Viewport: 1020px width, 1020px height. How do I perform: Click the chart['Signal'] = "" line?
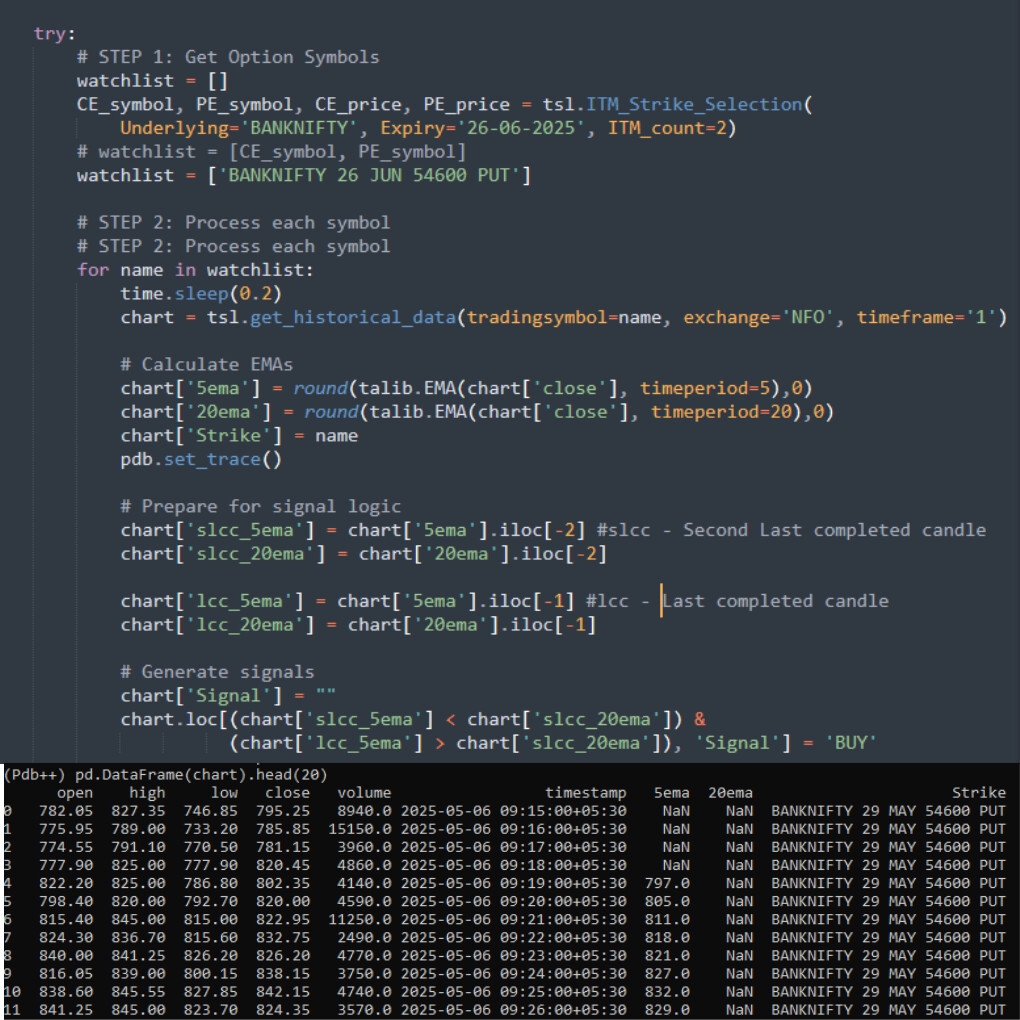(228, 696)
